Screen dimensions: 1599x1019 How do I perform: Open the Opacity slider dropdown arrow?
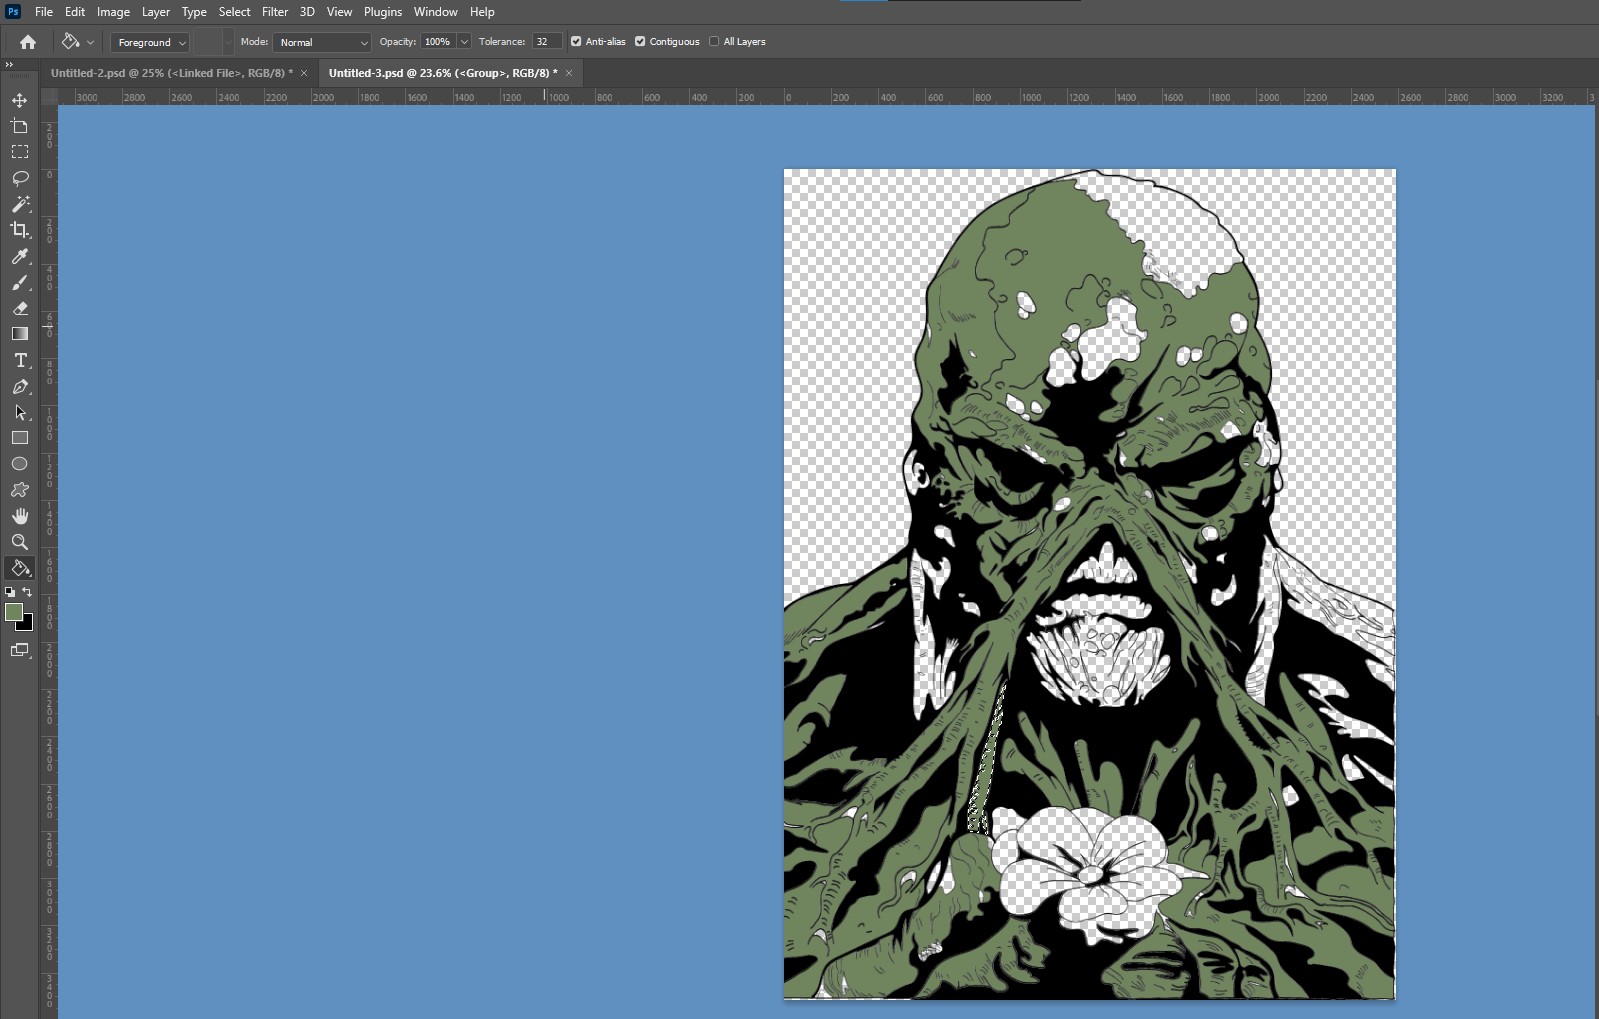click(x=464, y=42)
